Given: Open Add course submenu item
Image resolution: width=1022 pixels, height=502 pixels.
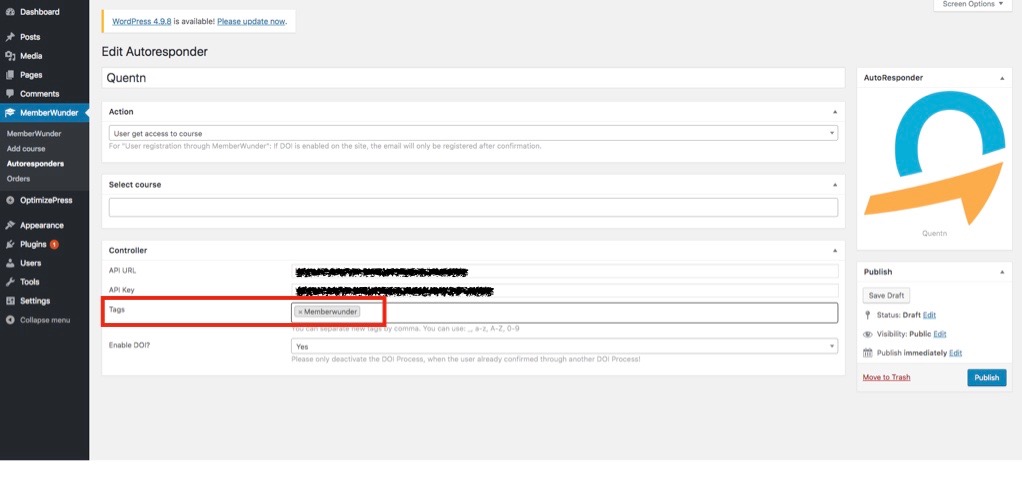Looking at the screenshot, I should (26, 148).
